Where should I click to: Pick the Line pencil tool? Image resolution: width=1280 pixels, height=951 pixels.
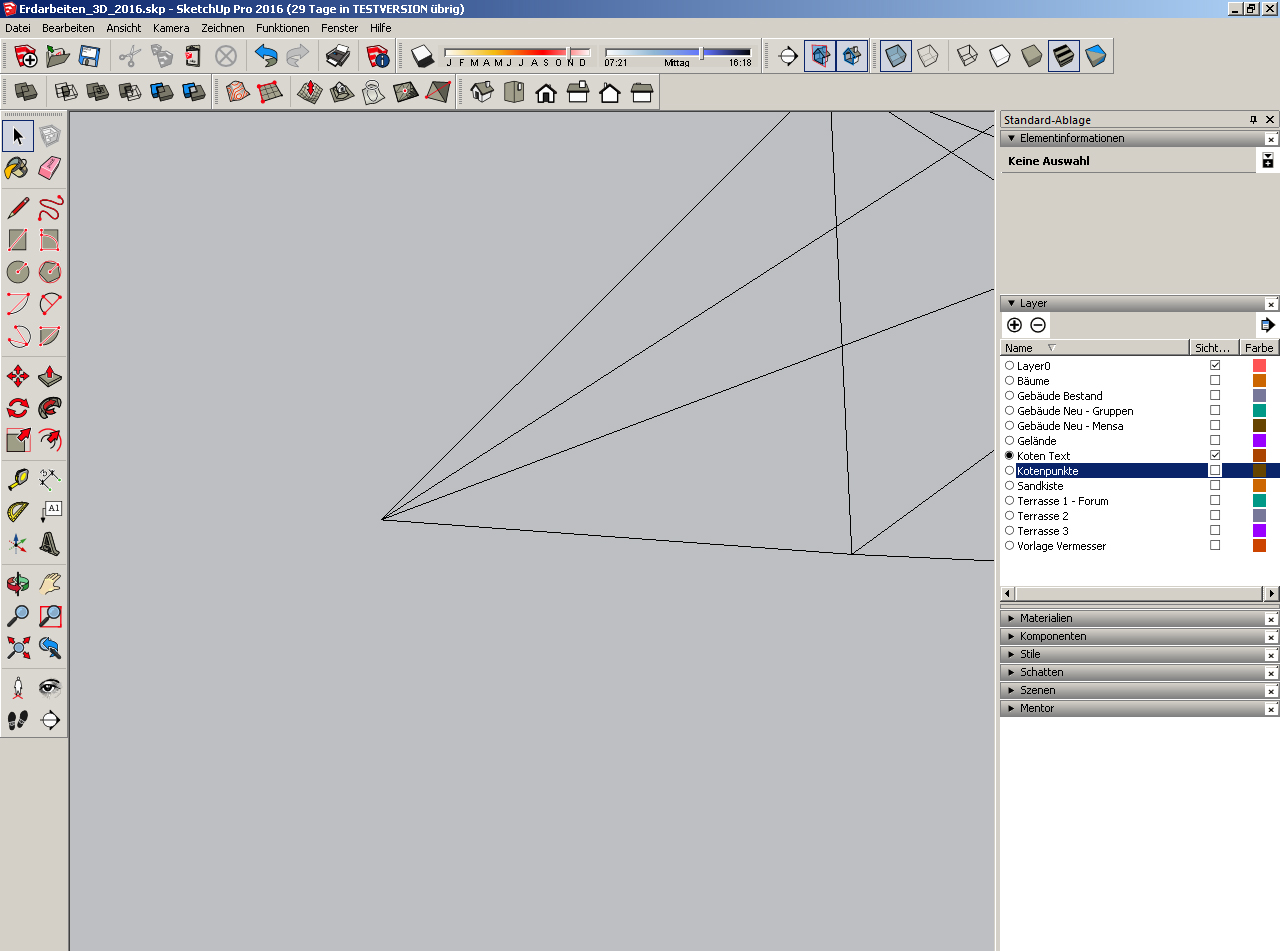(18, 208)
